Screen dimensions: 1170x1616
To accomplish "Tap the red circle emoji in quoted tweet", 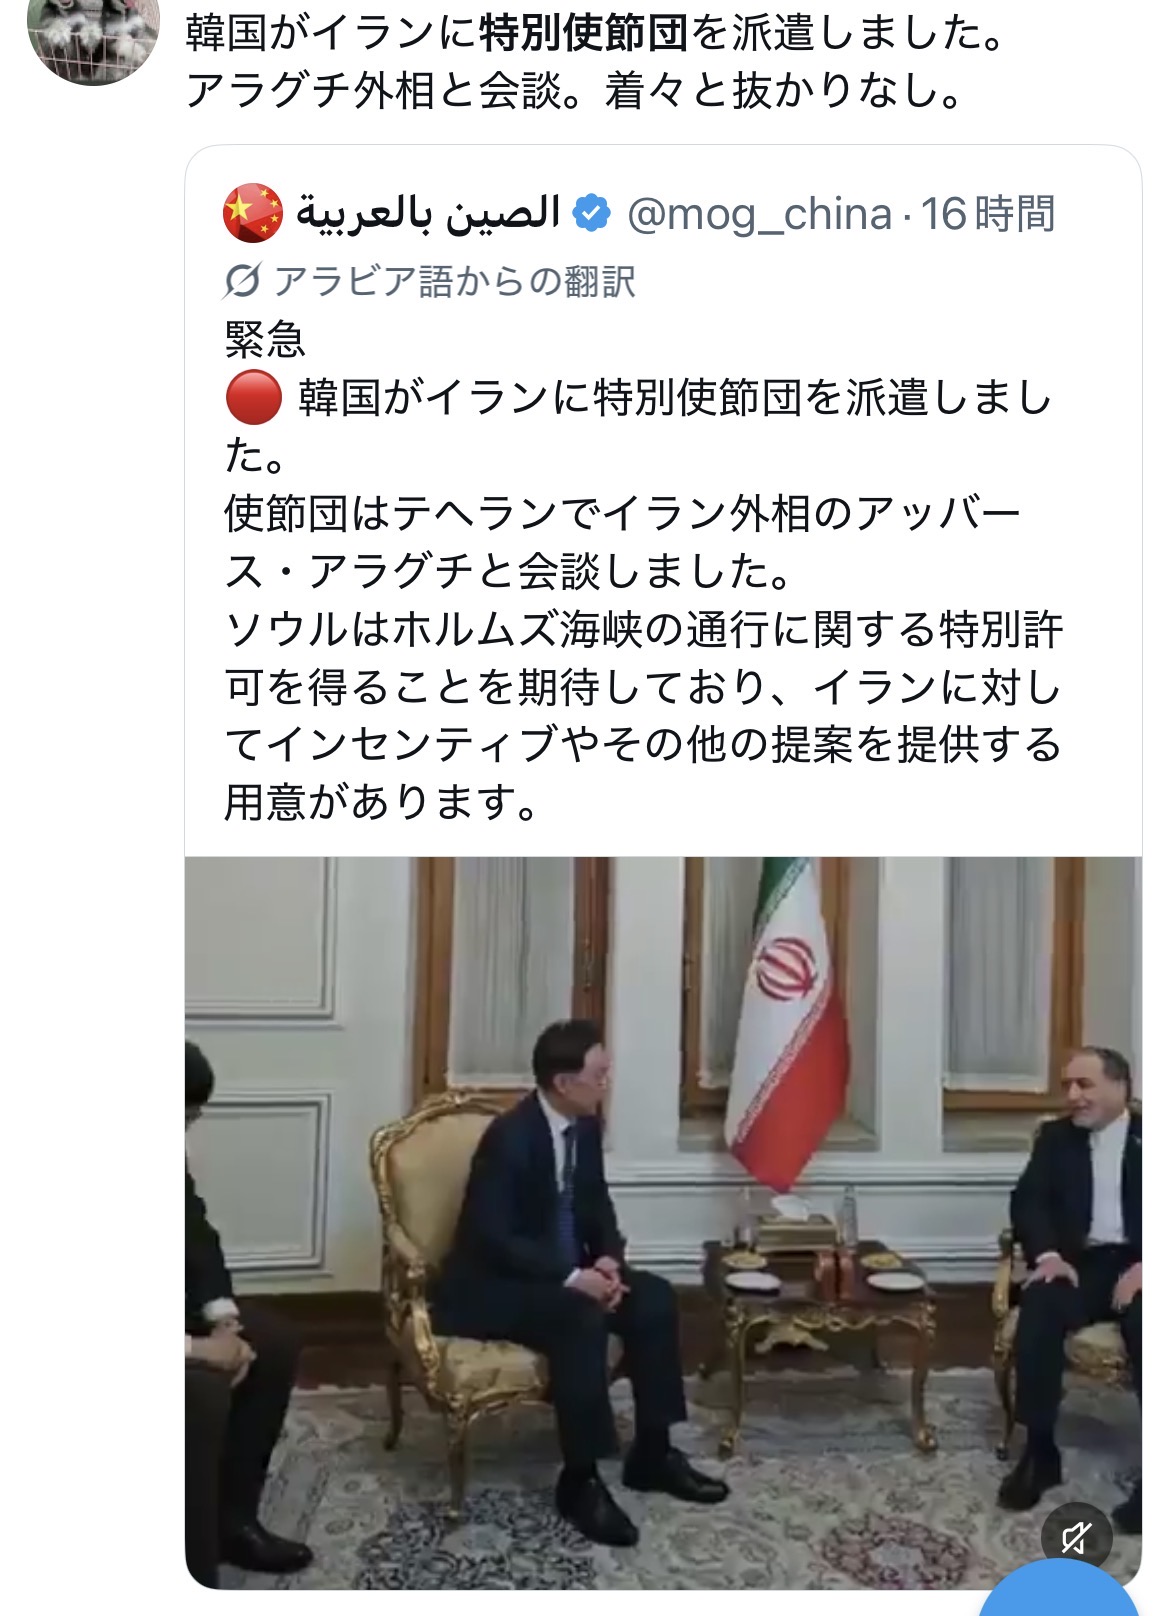I will point(253,398).
